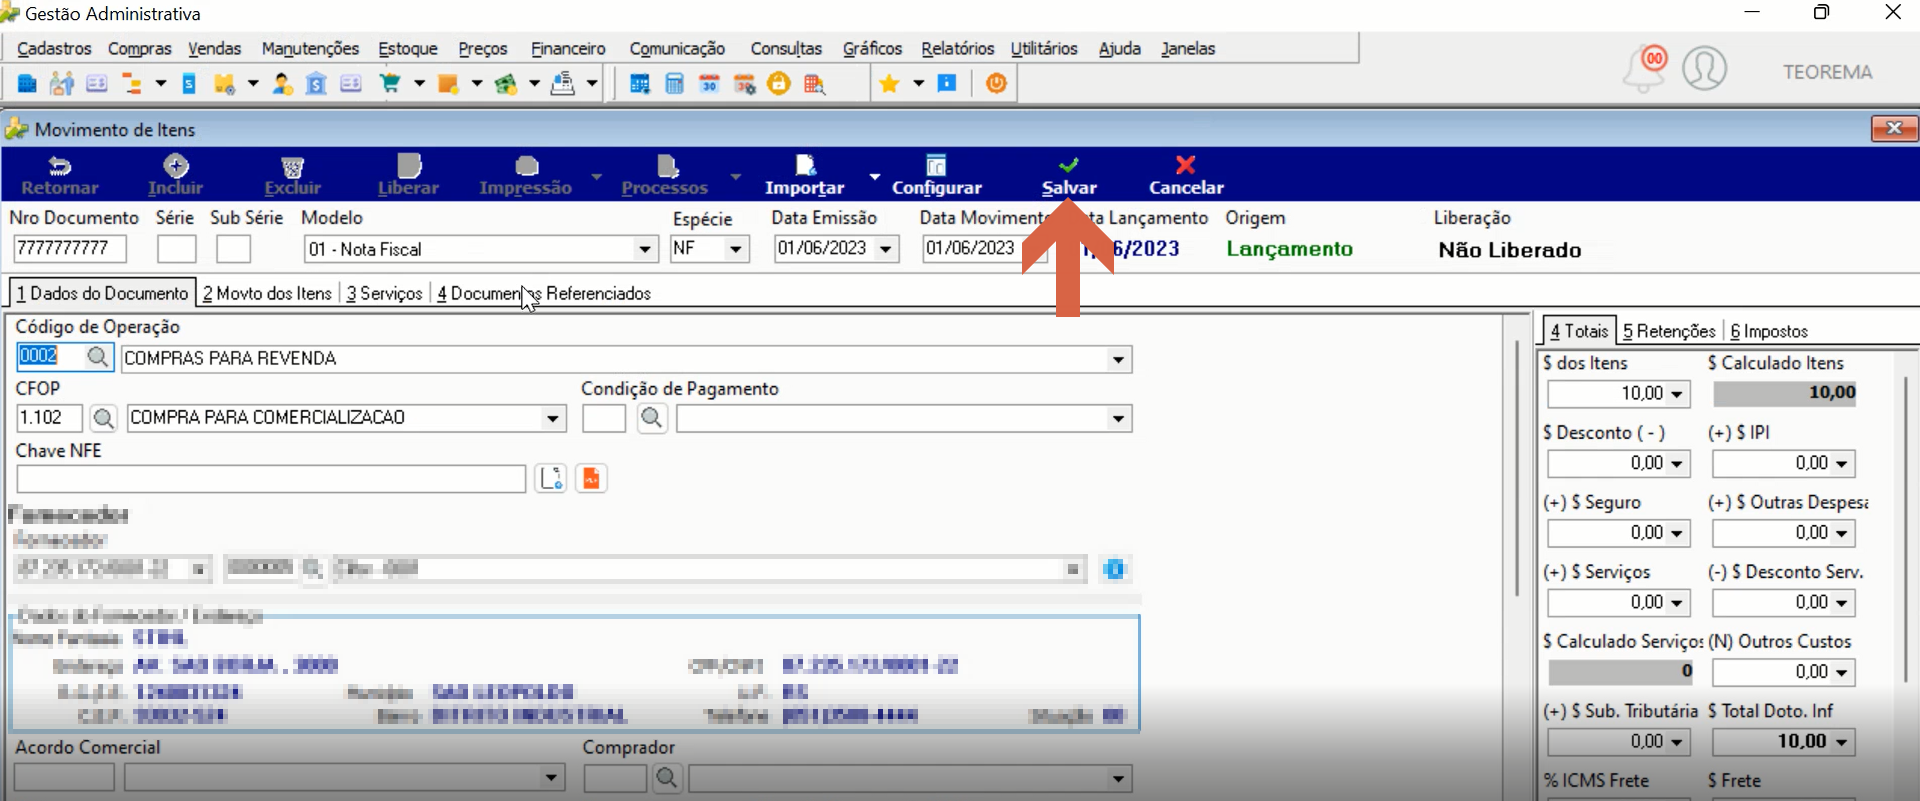
Task: Click the blue info square toolbar icon
Action: (947, 83)
